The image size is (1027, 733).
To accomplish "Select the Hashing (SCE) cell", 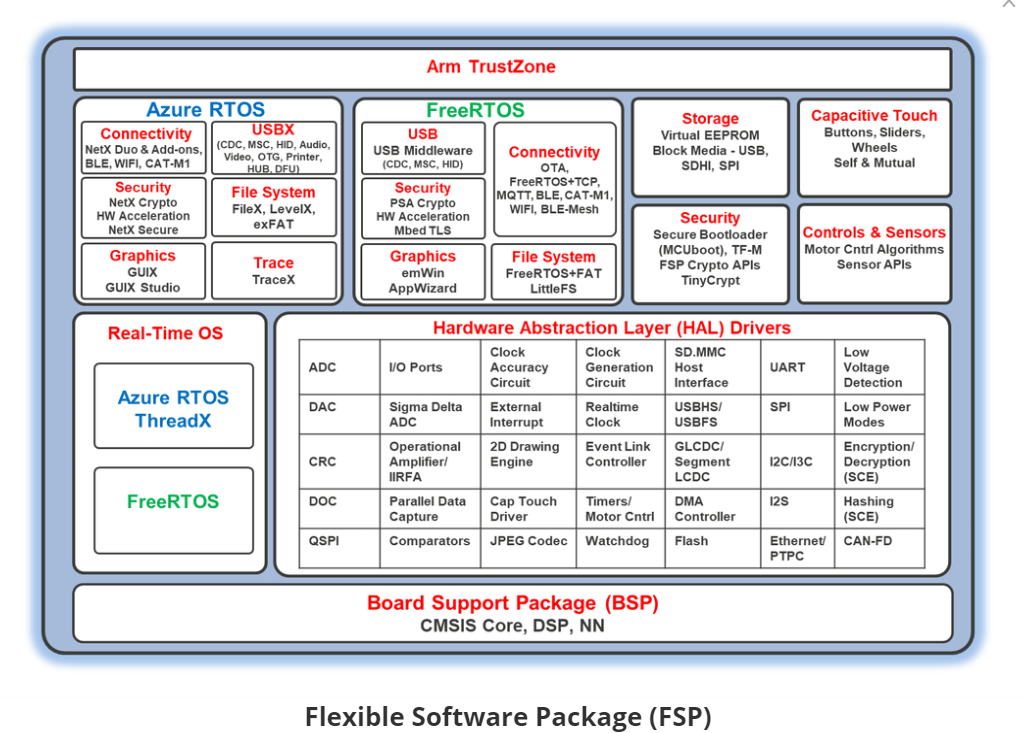I will pyautogui.click(x=880, y=509).
